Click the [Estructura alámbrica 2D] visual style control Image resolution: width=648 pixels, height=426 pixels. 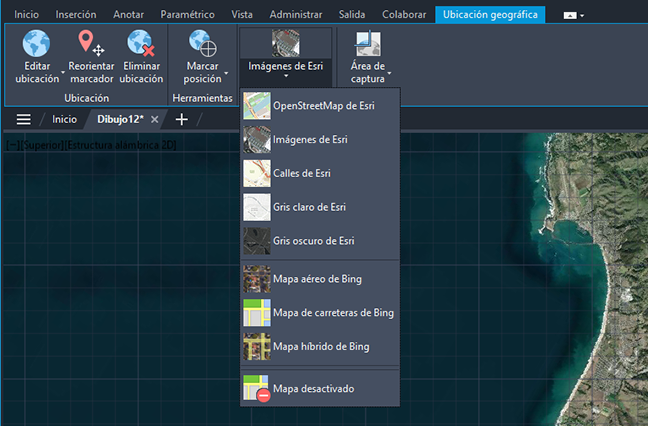point(120,145)
